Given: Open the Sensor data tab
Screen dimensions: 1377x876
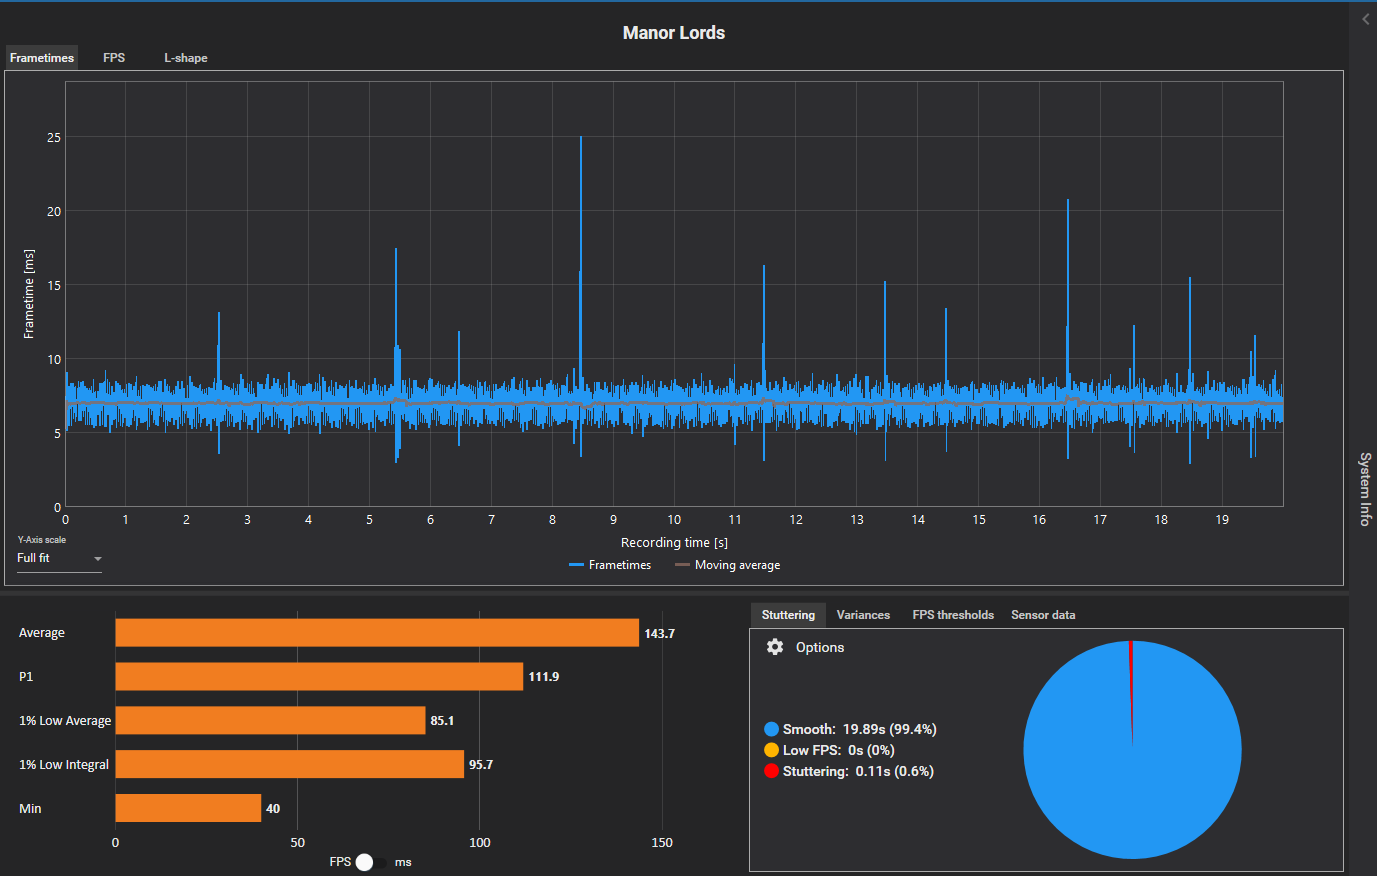Looking at the screenshot, I should (1043, 615).
